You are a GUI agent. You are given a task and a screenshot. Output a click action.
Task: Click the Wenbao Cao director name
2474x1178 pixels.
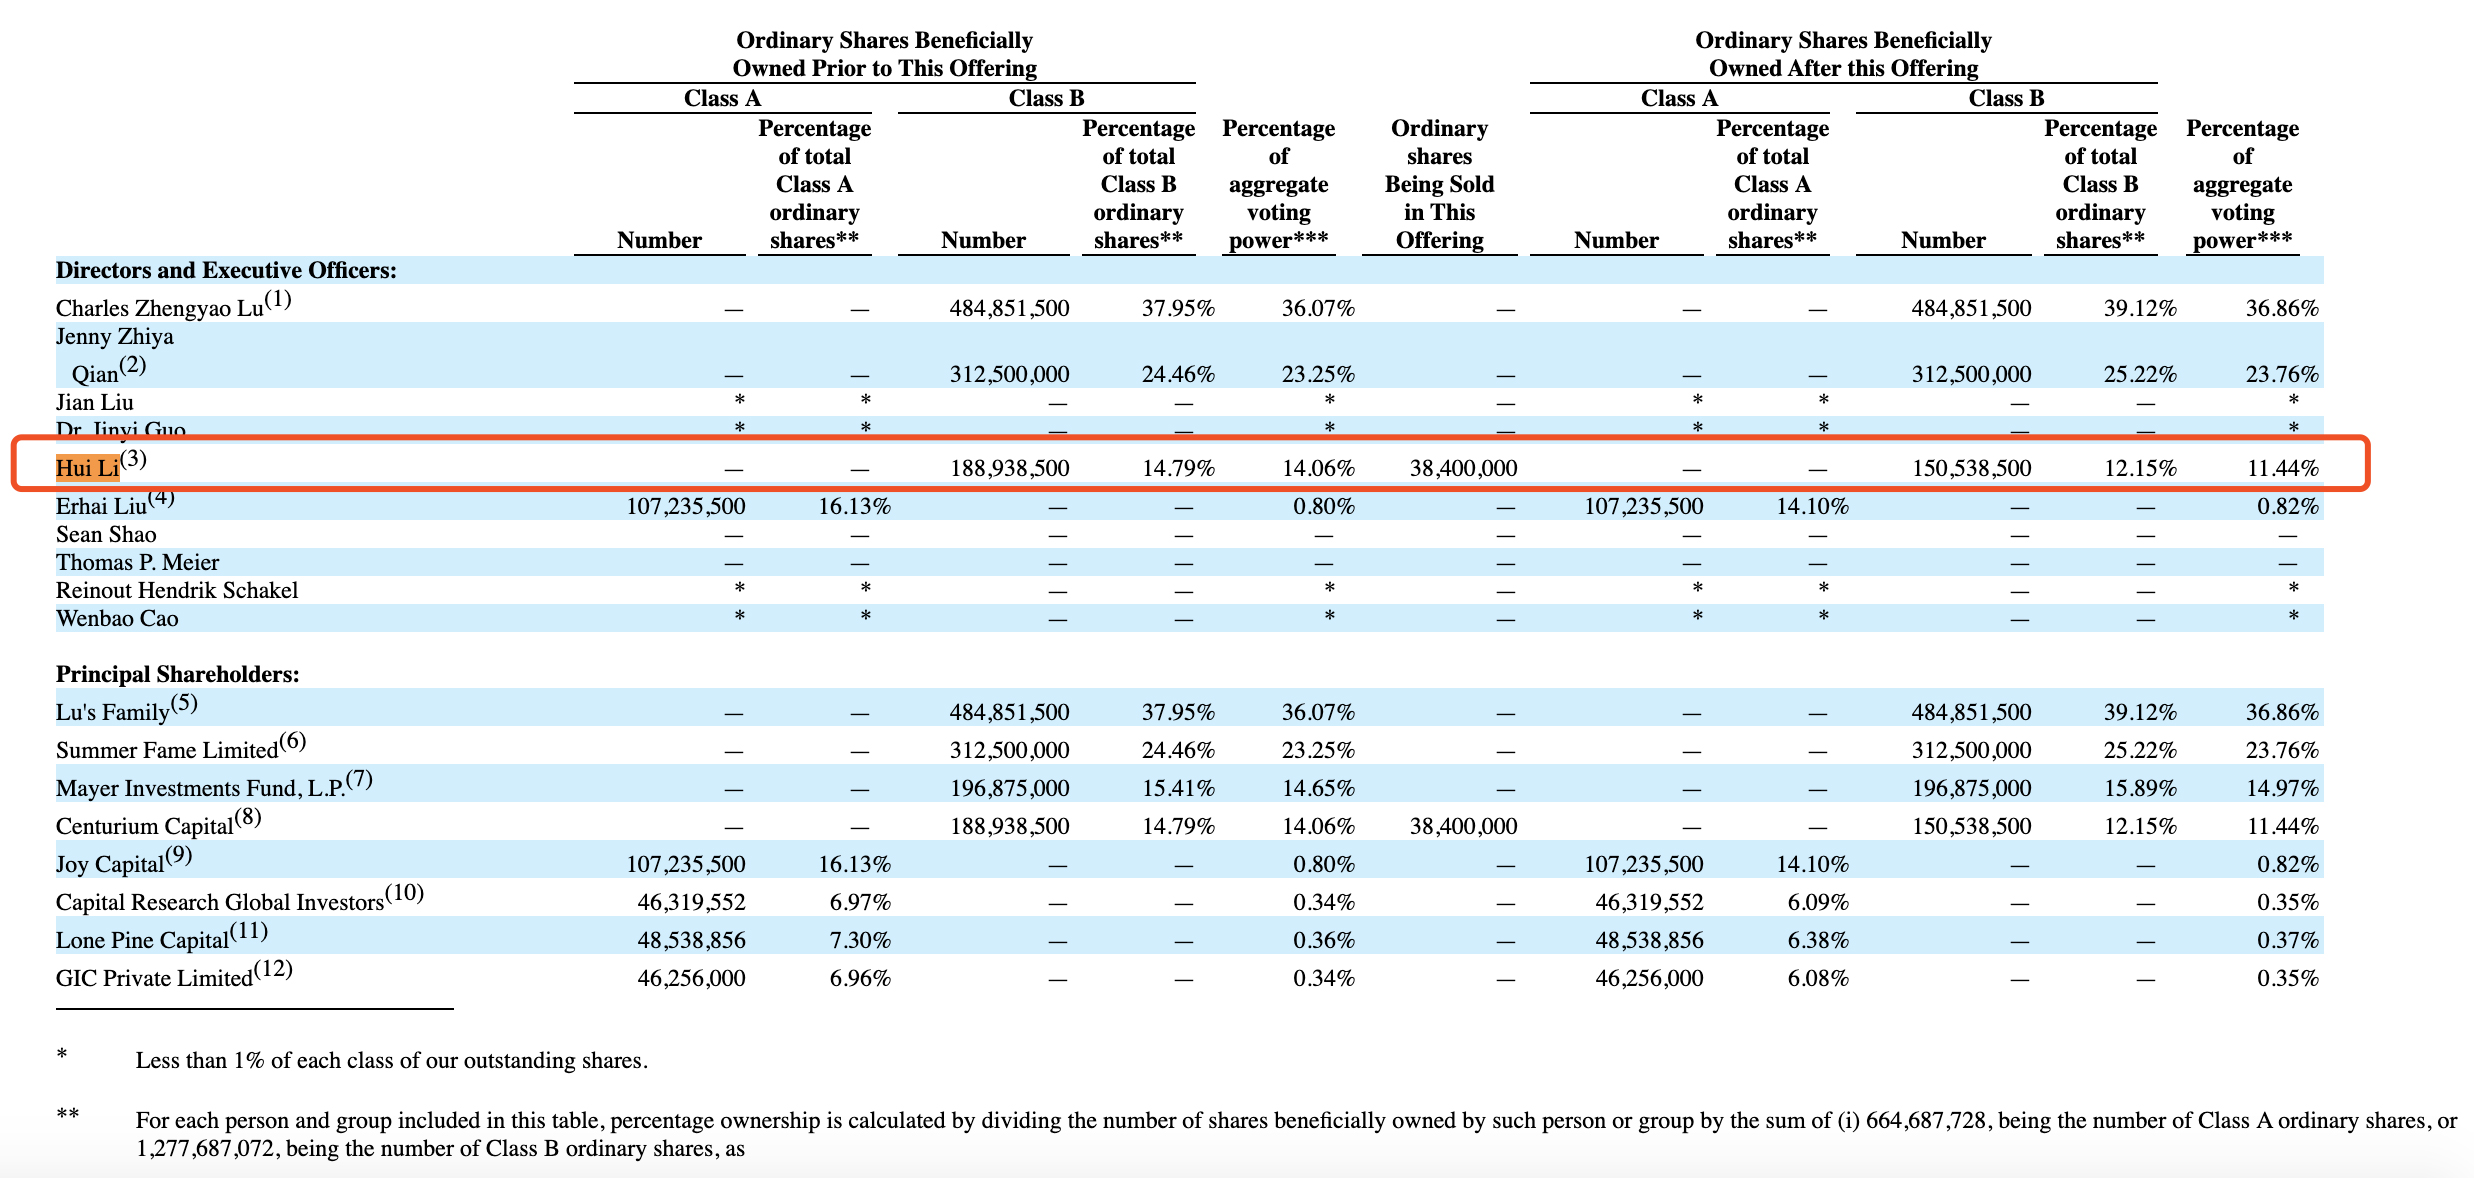coord(117,618)
